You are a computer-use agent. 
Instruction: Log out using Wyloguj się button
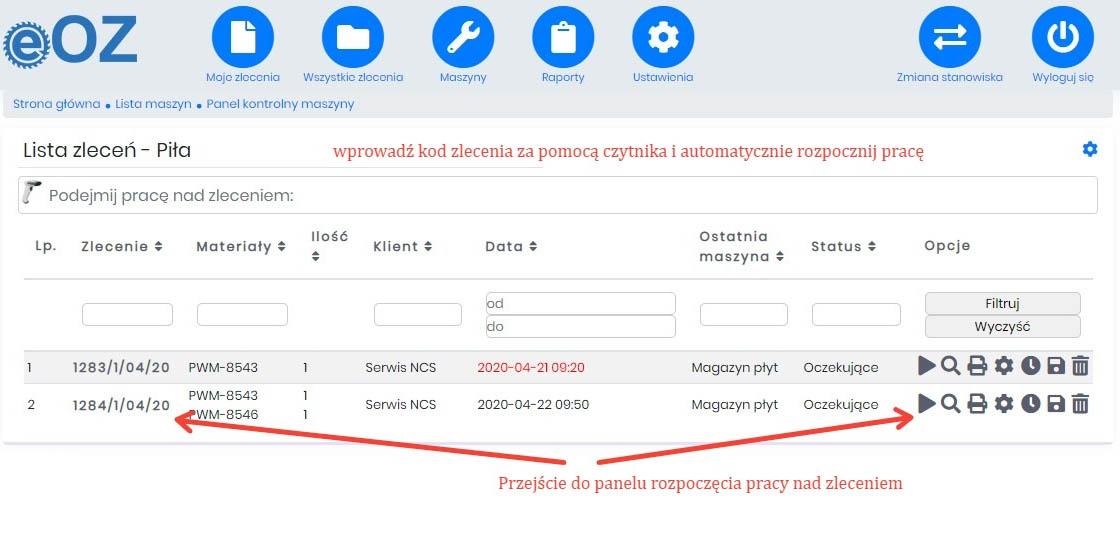coord(1062,37)
